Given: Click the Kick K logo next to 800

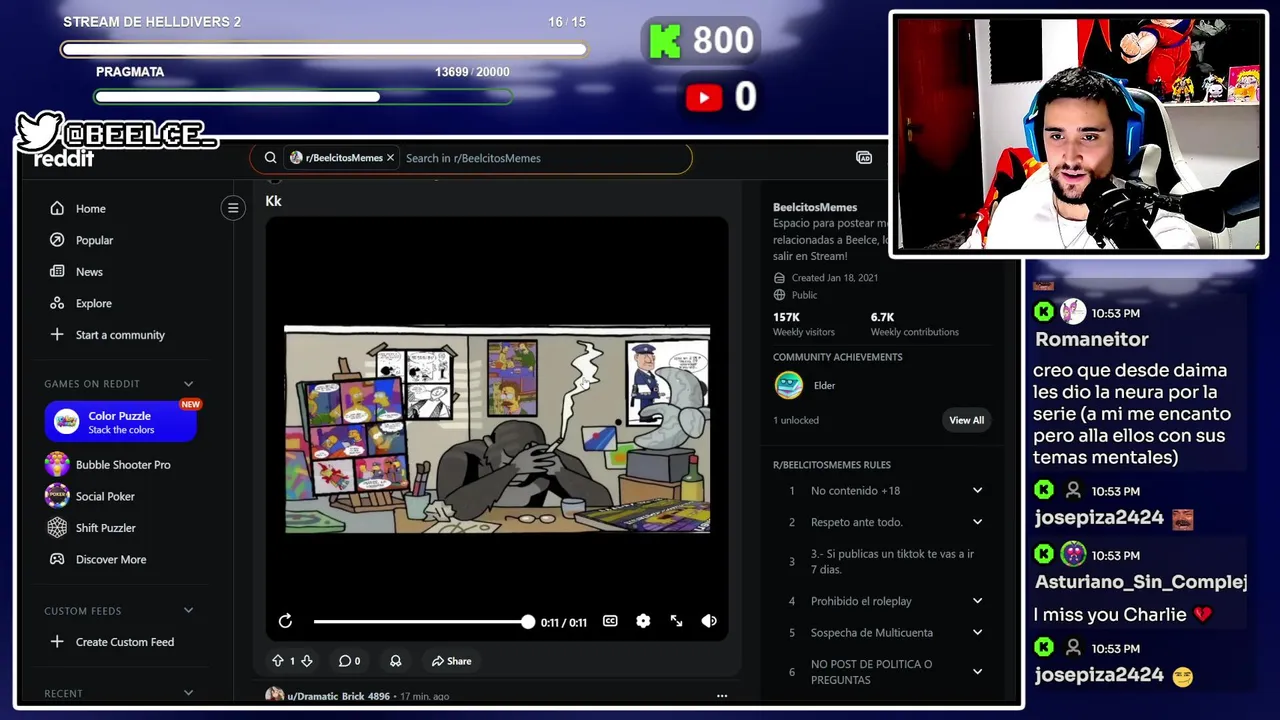Looking at the screenshot, I should [665, 41].
